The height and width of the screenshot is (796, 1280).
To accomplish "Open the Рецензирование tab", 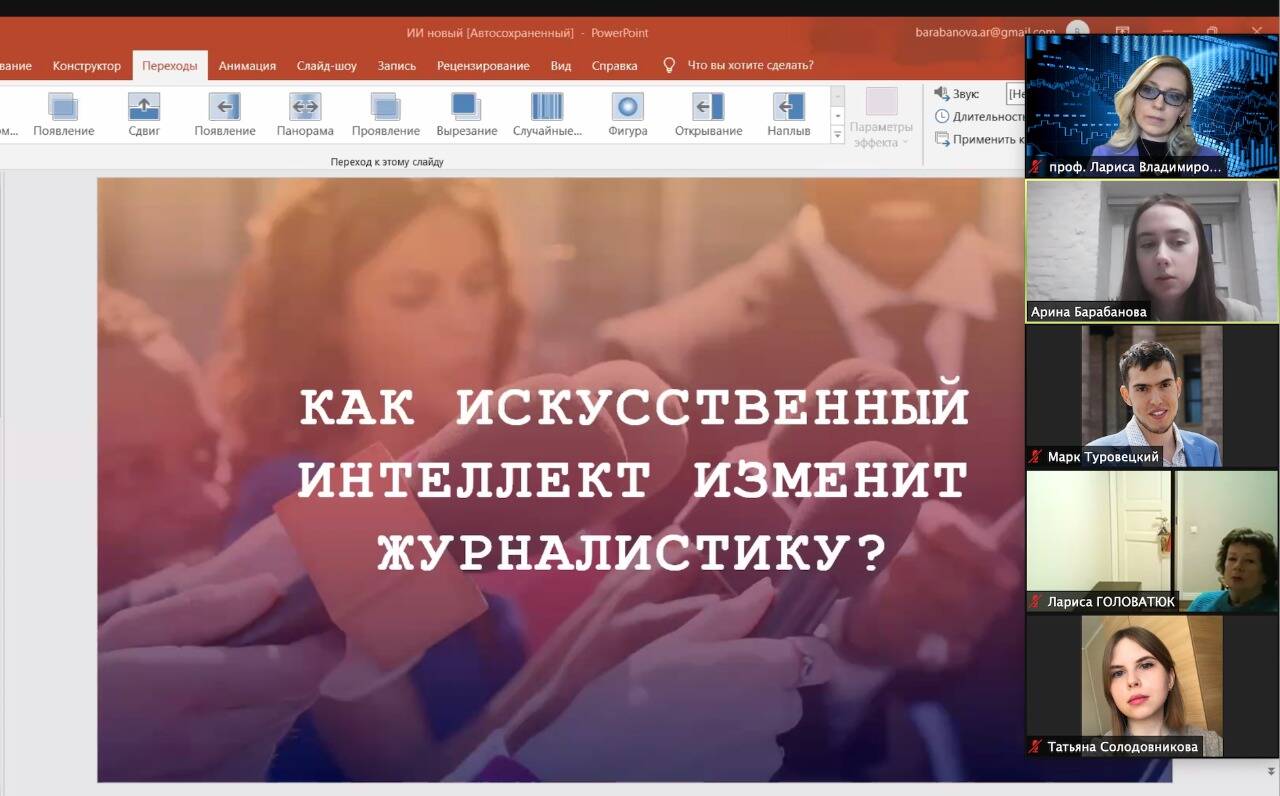I will (483, 66).
